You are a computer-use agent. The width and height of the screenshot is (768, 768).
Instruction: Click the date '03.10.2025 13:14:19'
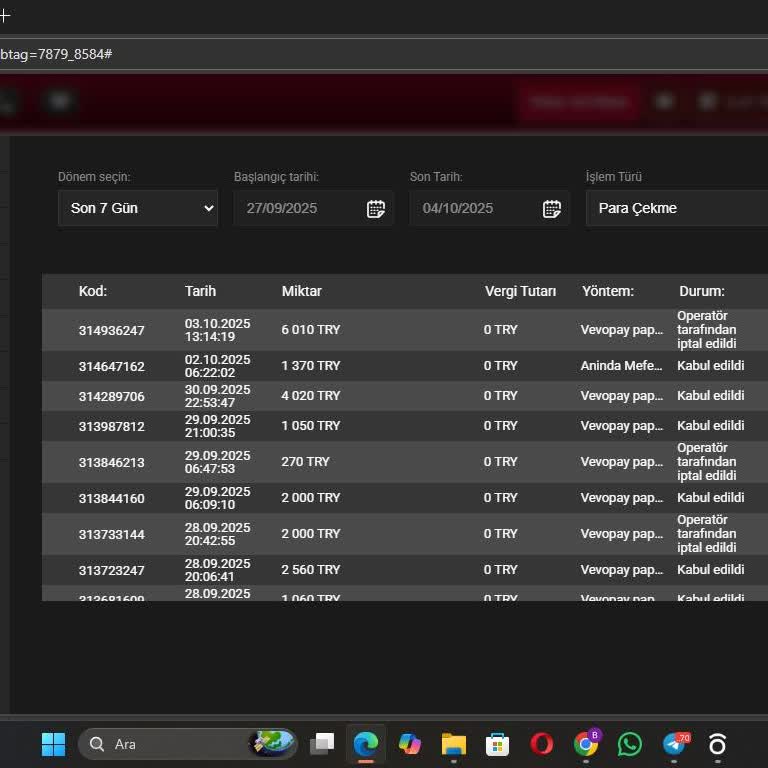point(217,330)
